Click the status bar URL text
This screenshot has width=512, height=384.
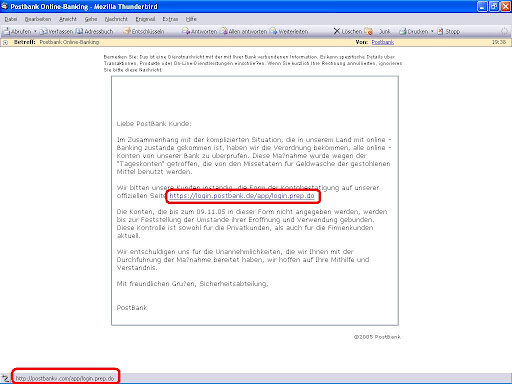(x=65, y=379)
